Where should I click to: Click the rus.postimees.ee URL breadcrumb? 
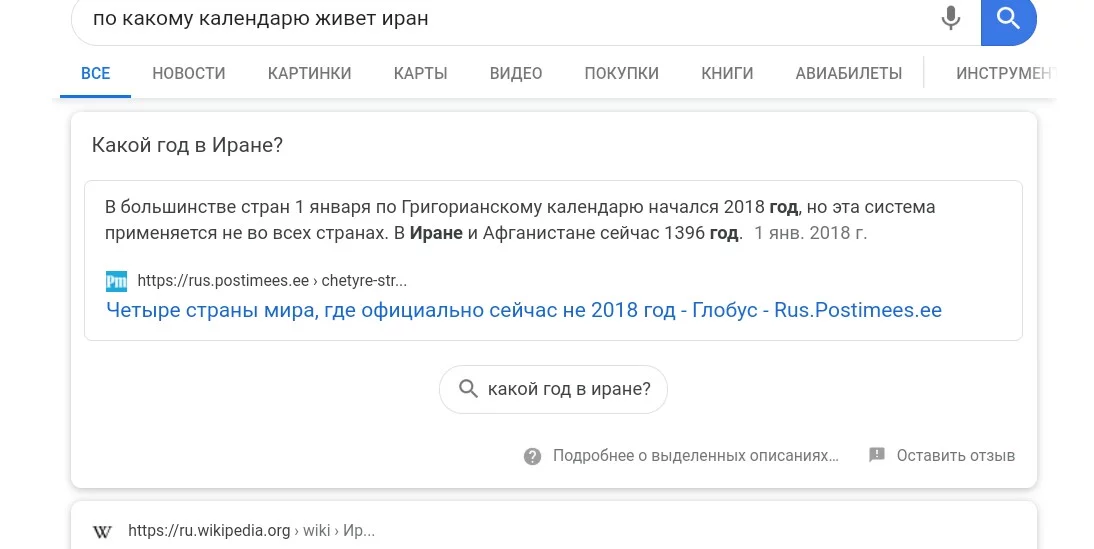click(272, 281)
